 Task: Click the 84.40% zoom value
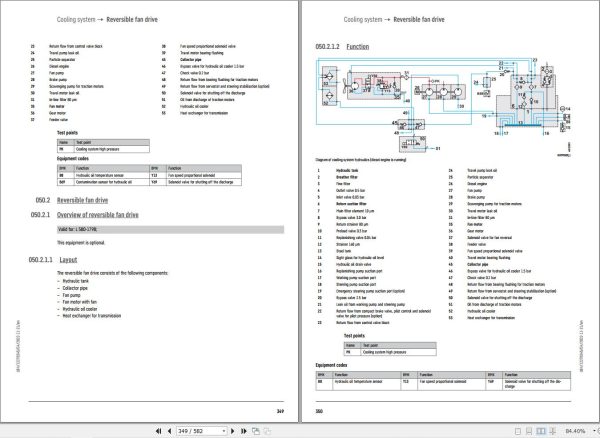[x=575, y=431]
